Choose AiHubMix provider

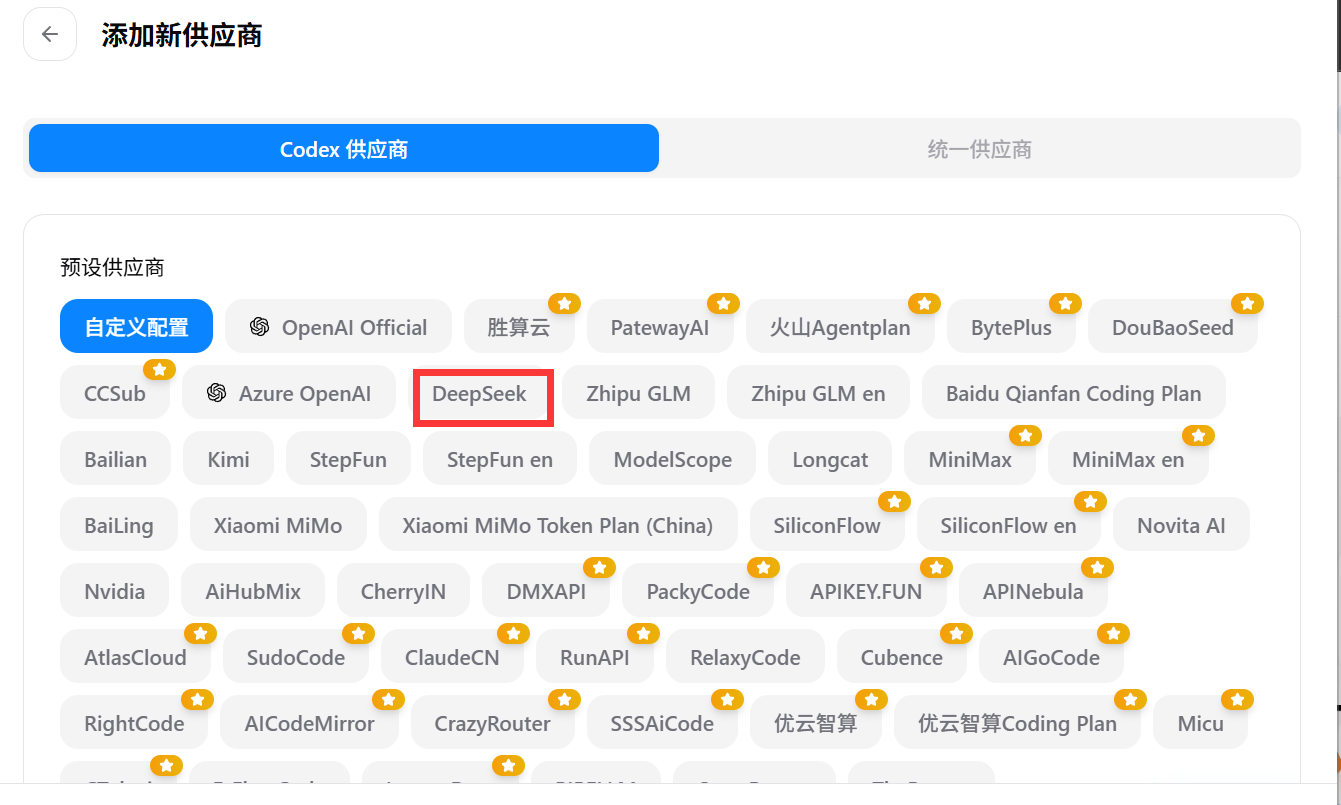pyautogui.click(x=253, y=590)
